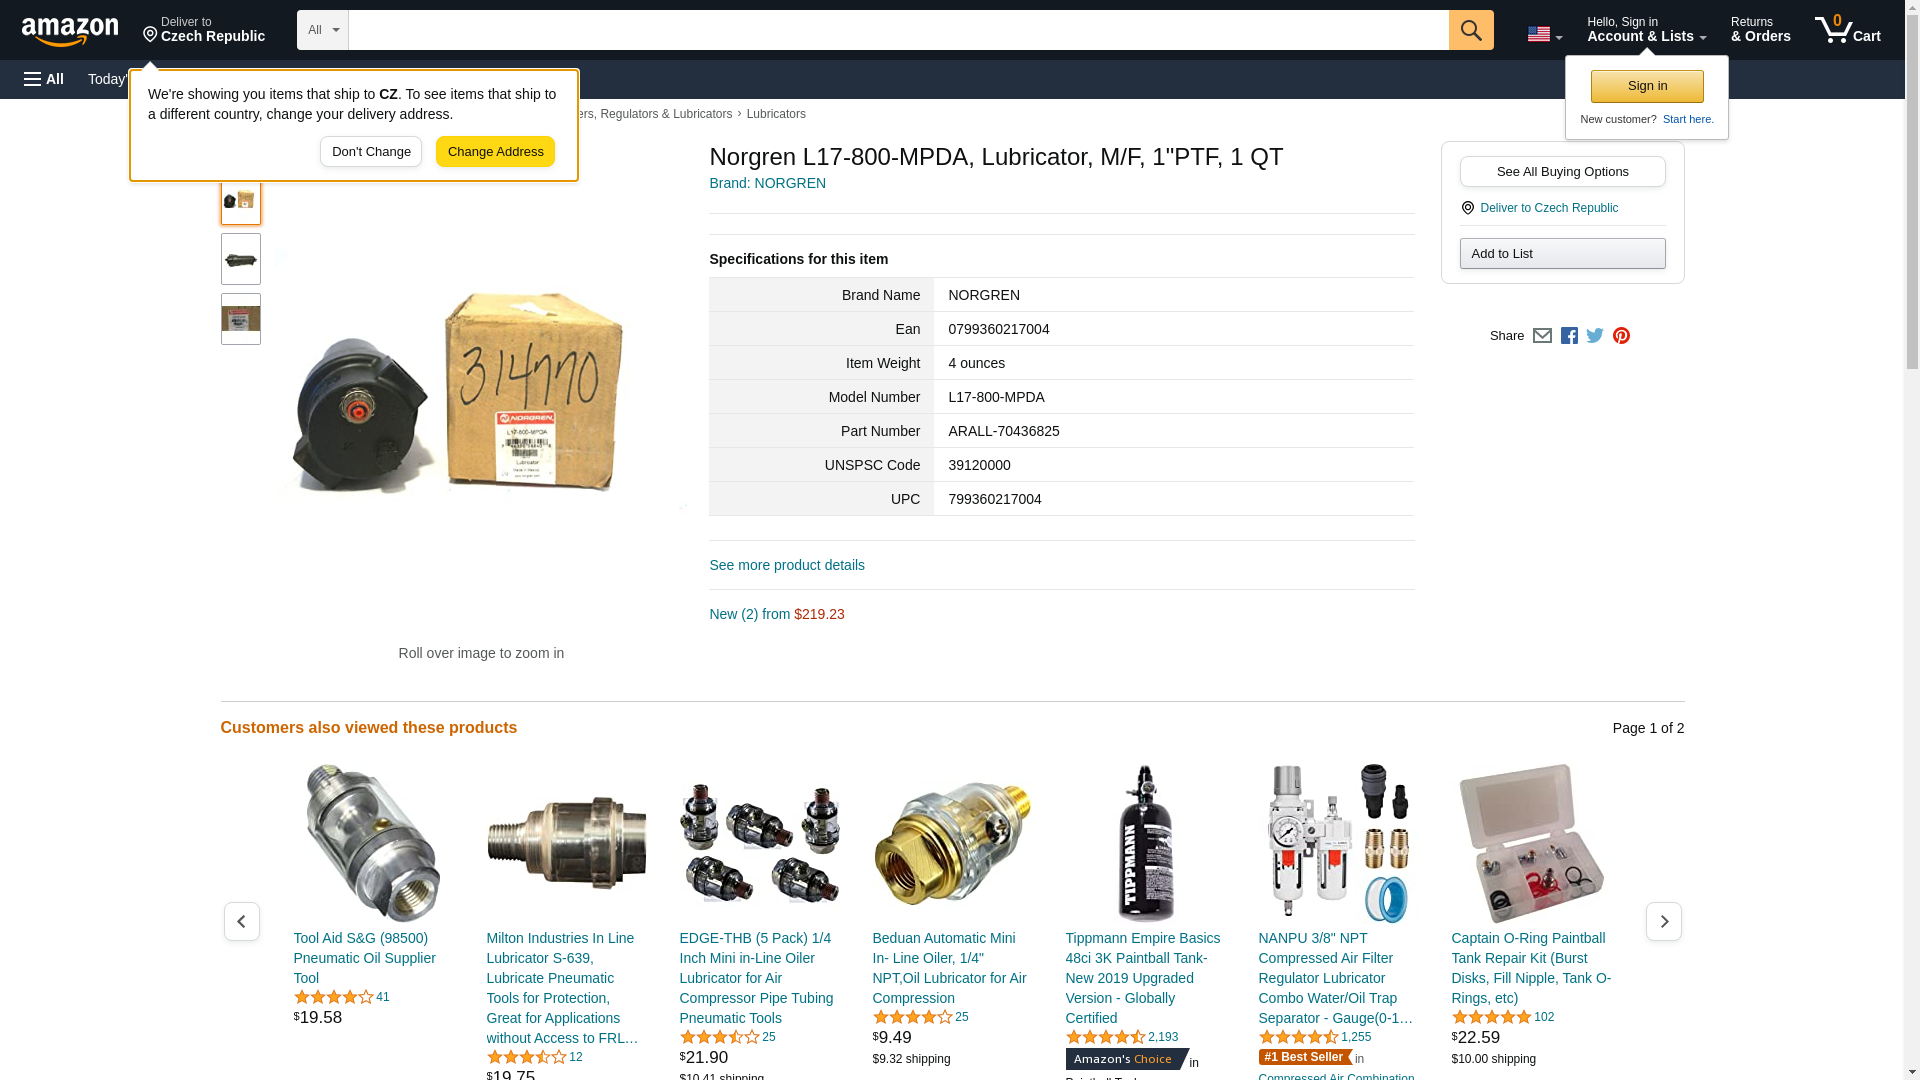
Task: Share on Twitter icon
Action: (x=1595, y=336)
